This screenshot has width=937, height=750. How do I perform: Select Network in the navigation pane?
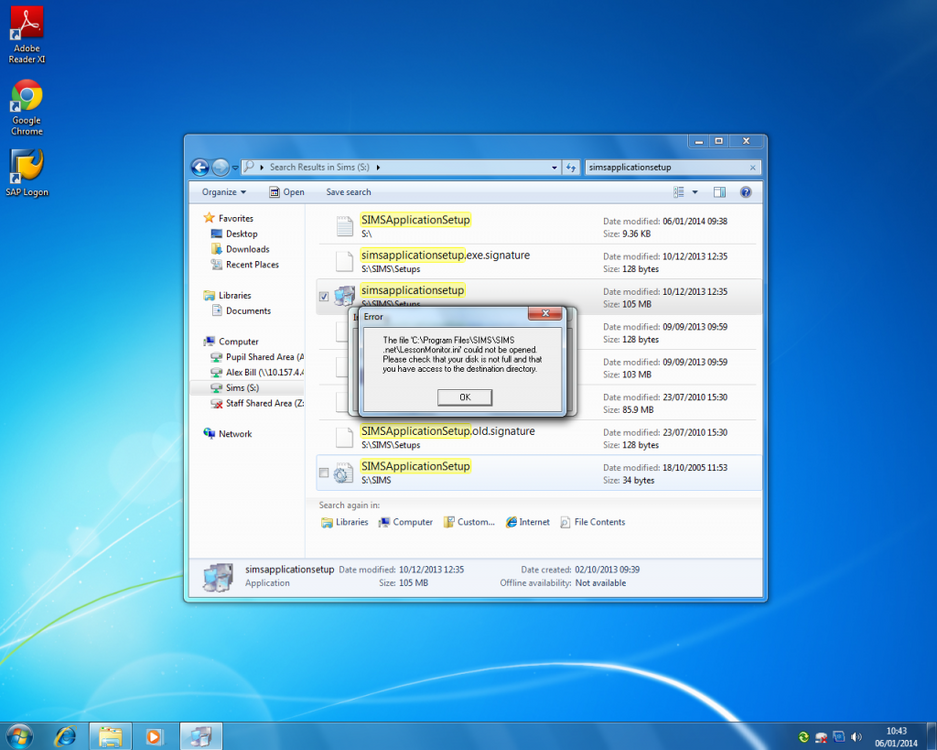tap(228, 434)
